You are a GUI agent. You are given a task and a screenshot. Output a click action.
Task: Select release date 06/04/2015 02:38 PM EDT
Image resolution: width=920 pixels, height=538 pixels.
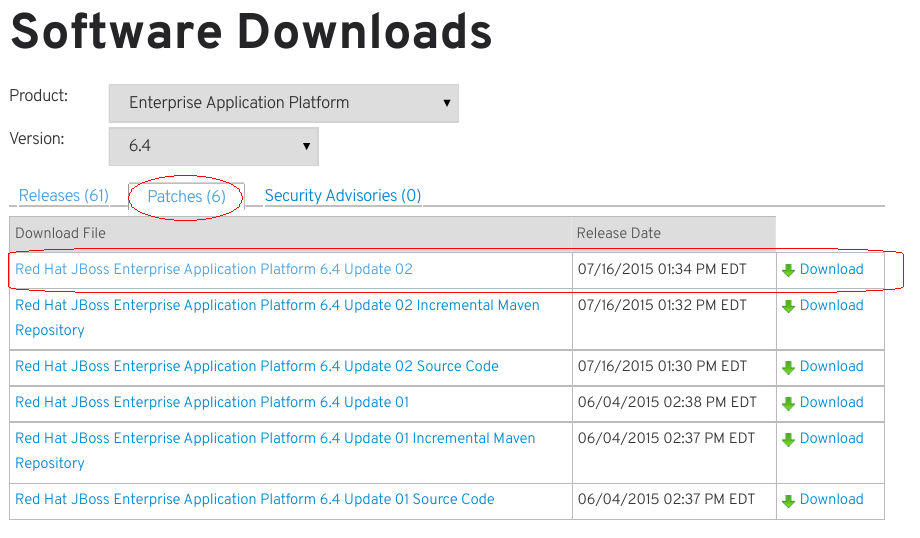coord(667,402)
